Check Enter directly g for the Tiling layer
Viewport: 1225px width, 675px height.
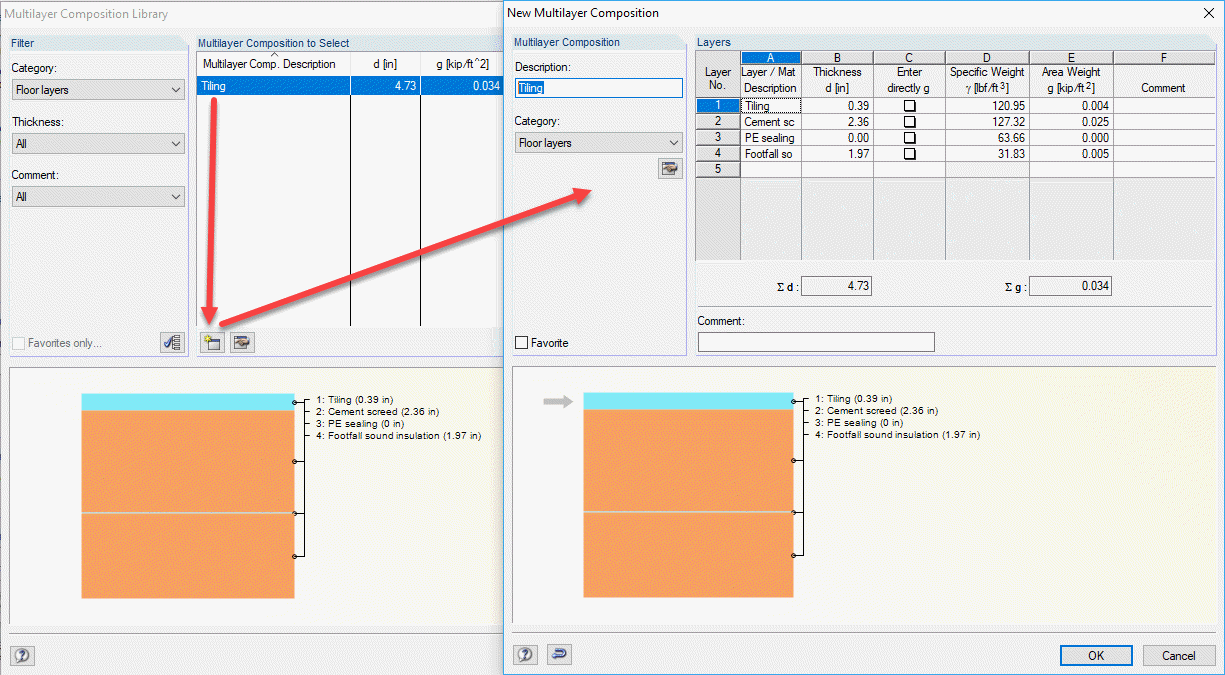click(908, 105)
